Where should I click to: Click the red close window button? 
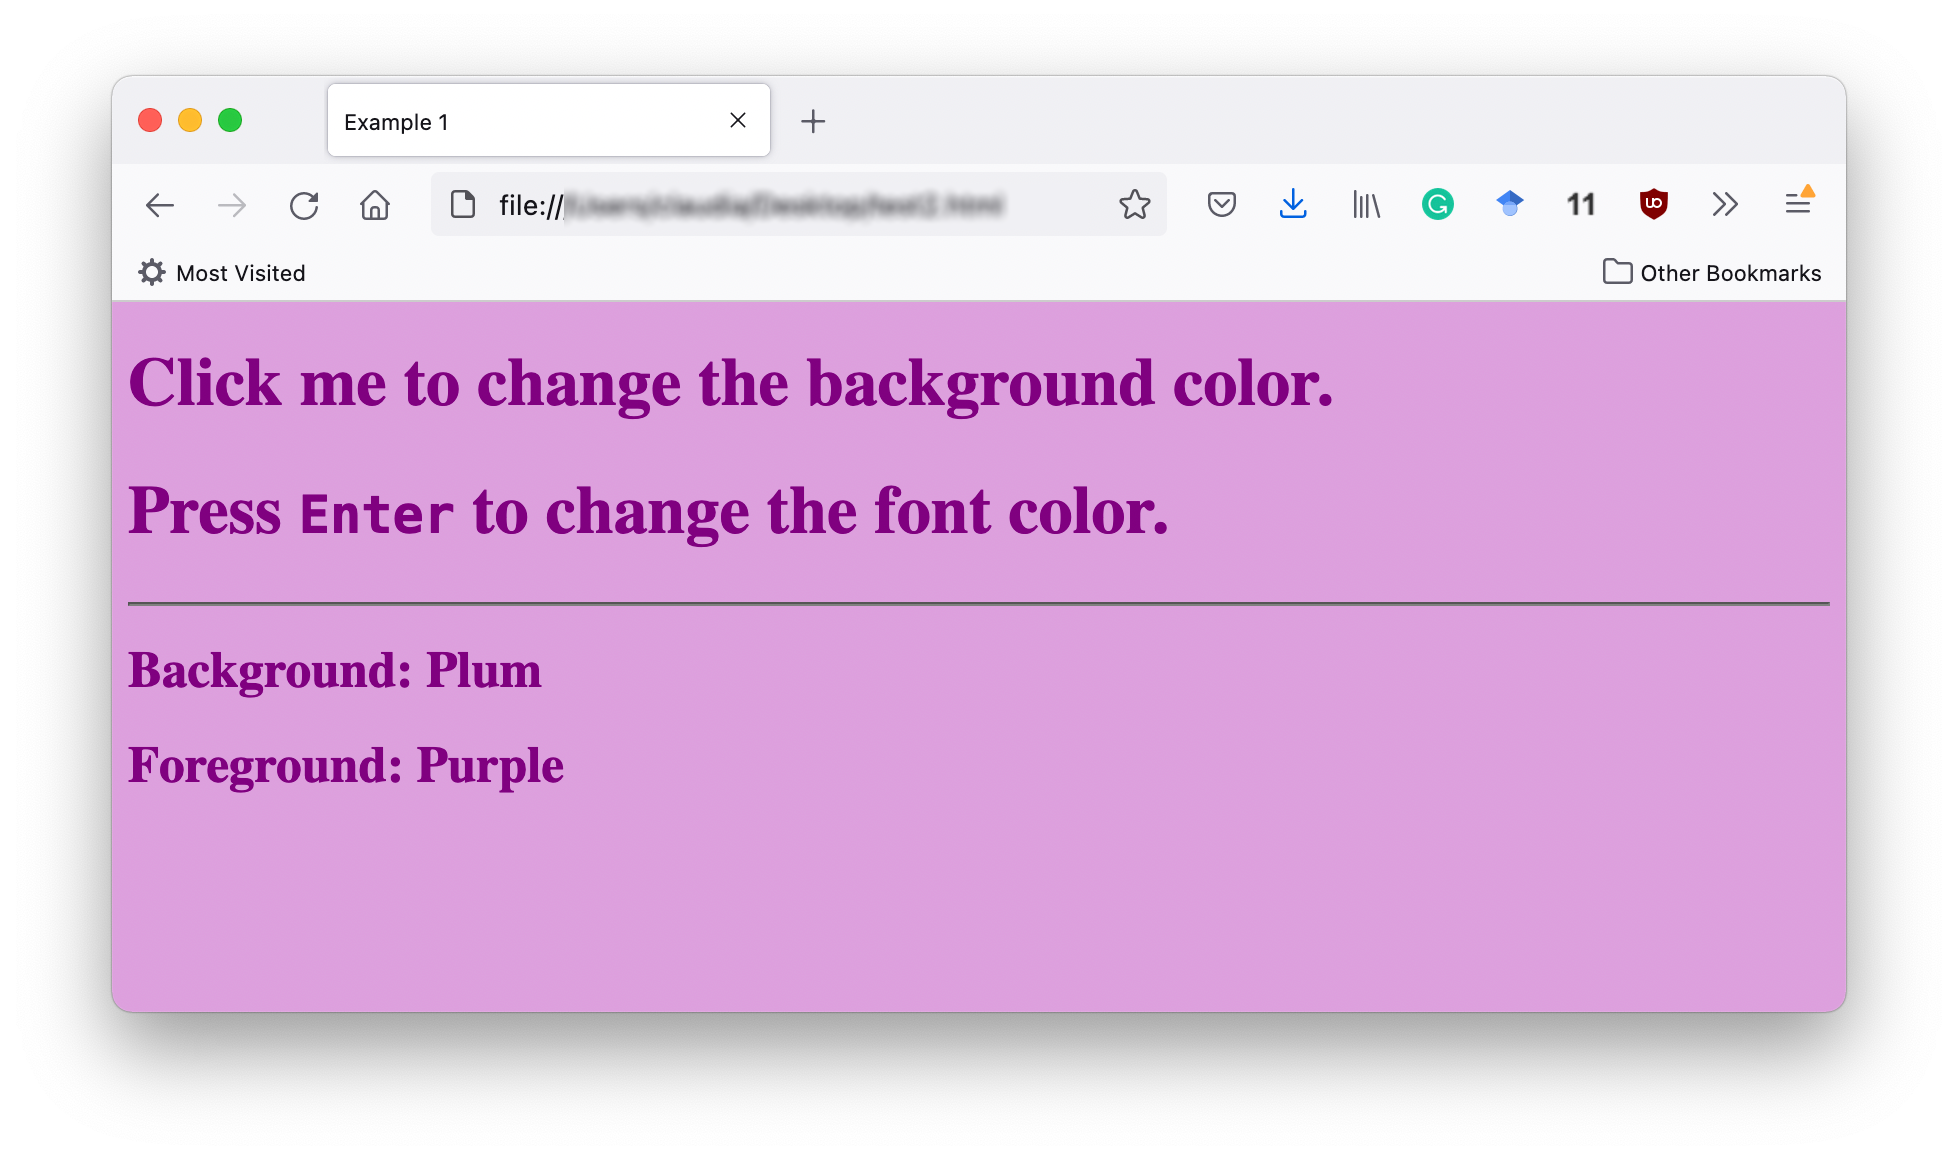point(150,120)
